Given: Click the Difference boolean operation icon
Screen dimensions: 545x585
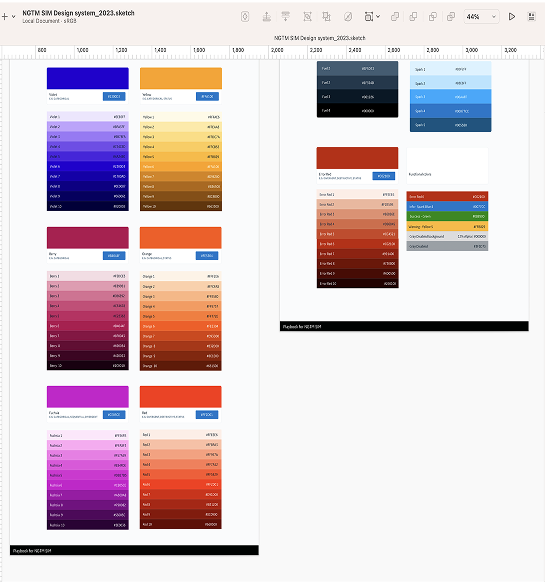Looking at the screenshot, I should point(451,16).
